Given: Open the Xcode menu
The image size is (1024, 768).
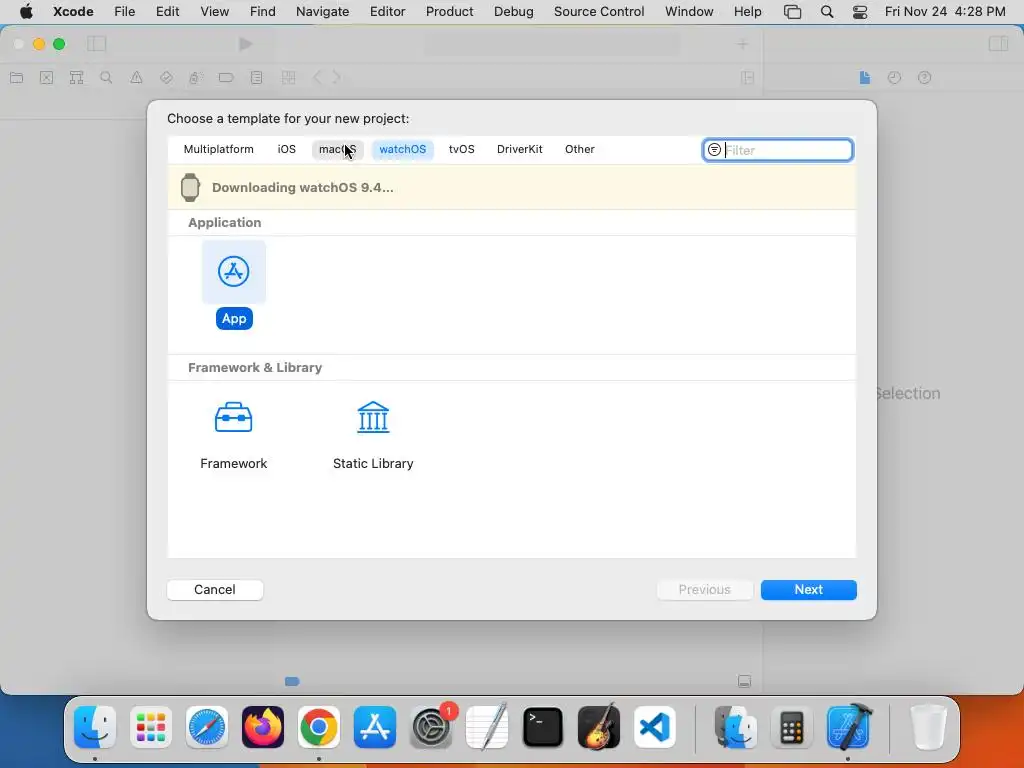Looking at the screenshot, I should coord(73,11).
